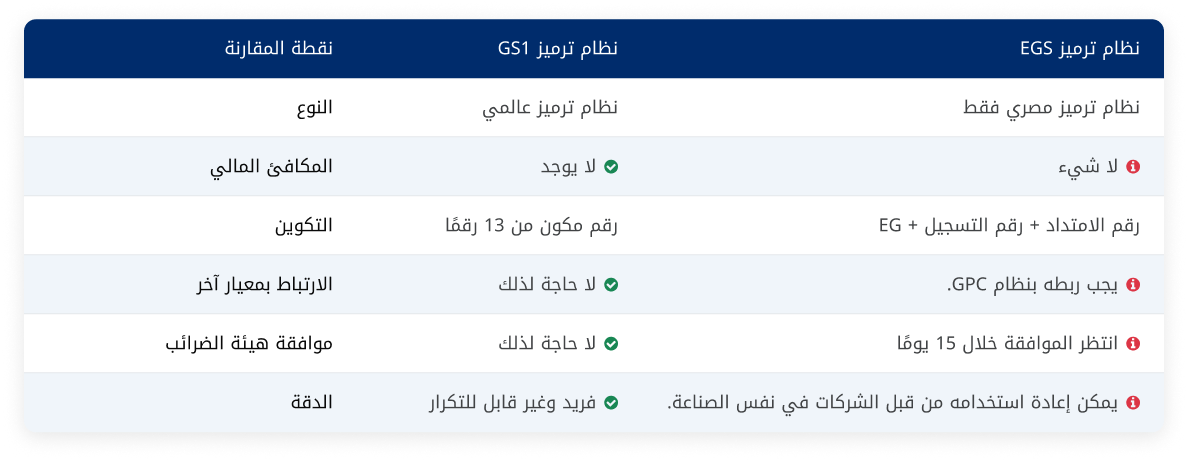Viewport: 1188px width, 461px height.
Task: Click the التكوين row label
Action: click(x=304, y=226)
